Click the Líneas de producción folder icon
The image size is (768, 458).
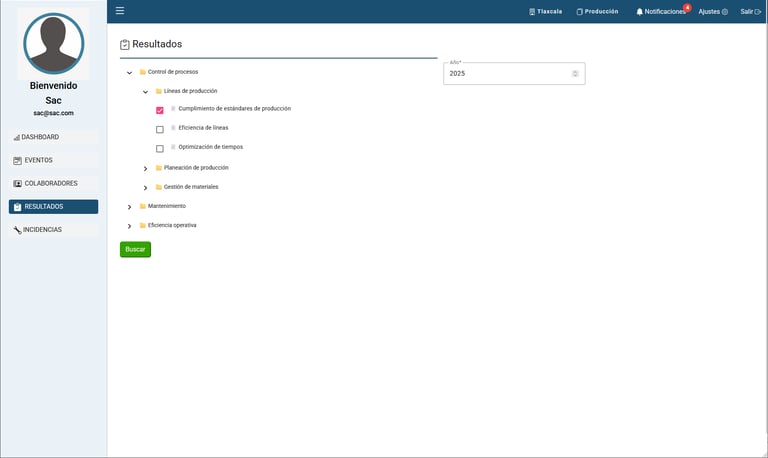coord(159,91)
